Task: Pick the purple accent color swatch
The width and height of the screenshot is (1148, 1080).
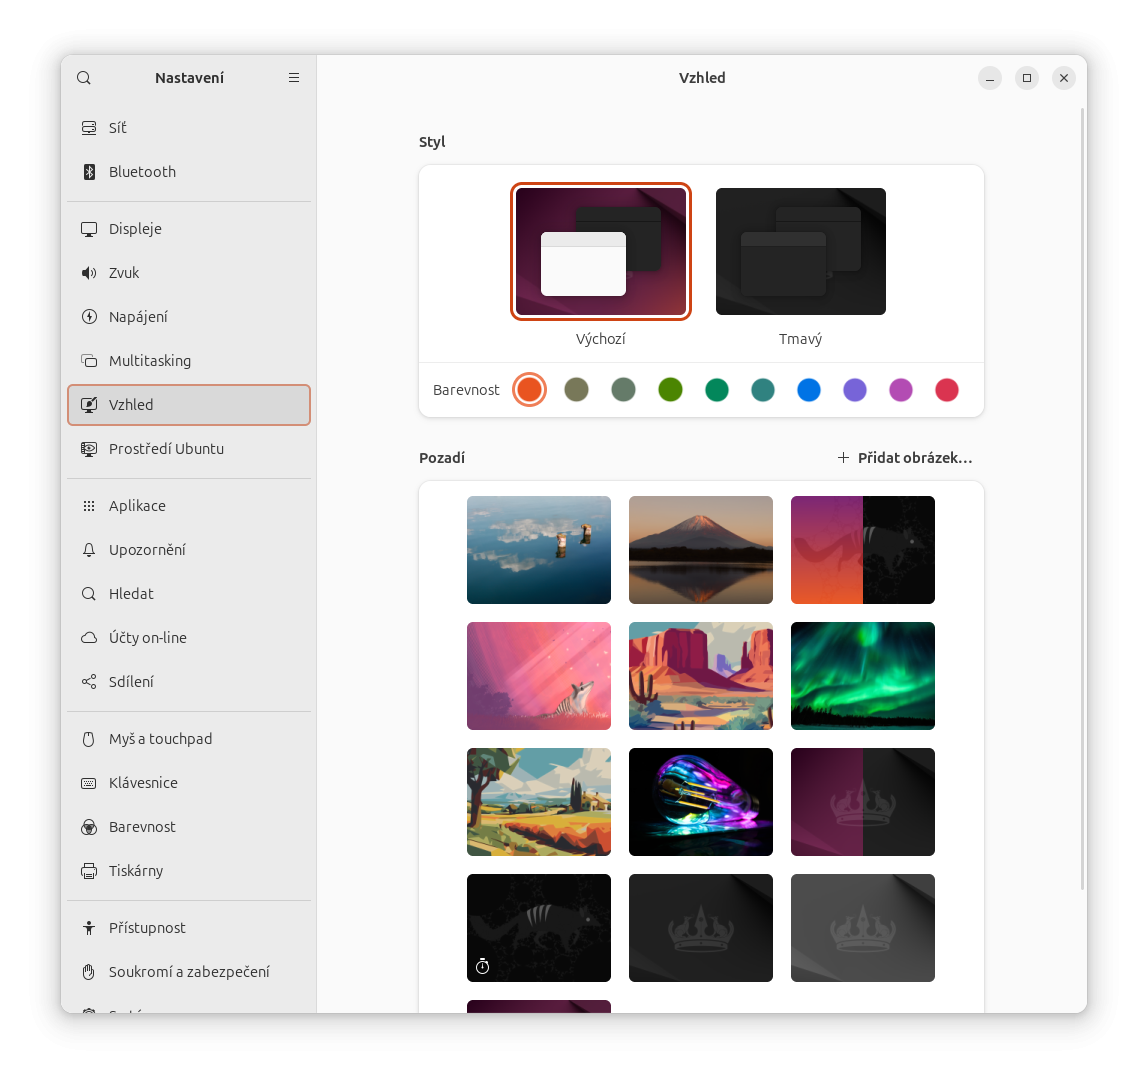Action: pos(855,390)
